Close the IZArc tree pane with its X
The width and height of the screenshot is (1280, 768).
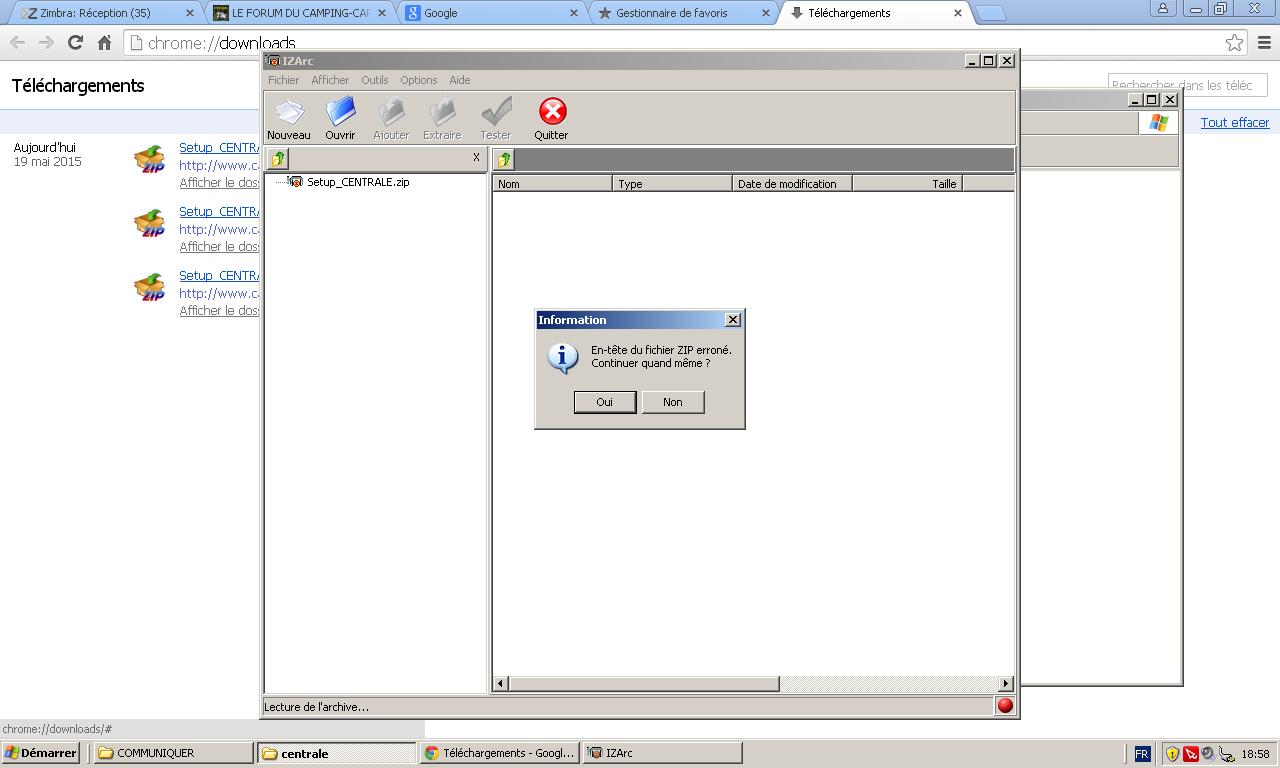tap(476, 157)
